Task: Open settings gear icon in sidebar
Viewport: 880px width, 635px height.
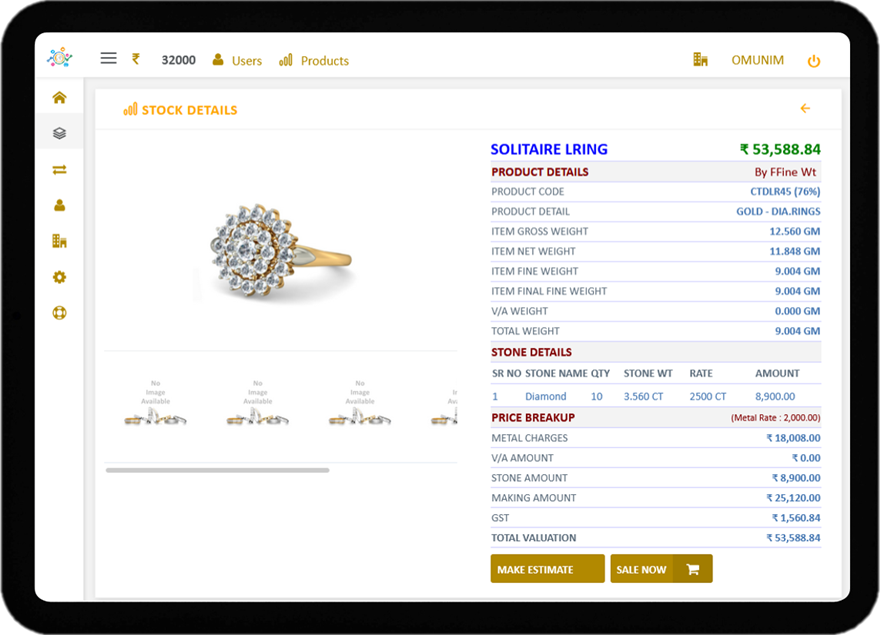Action: pyautogui.click(x=59, y=277)
